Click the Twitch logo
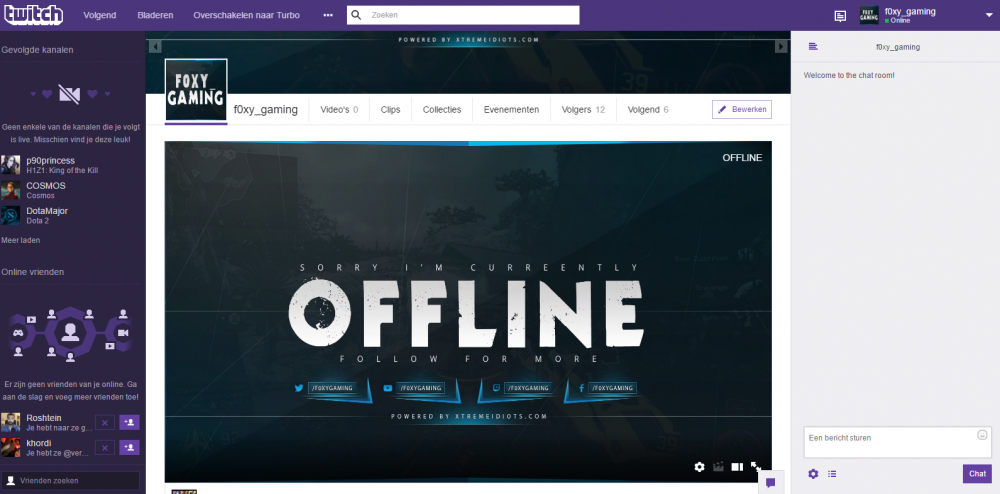This screenshot has height=494, width=1000. pos(34,15)
